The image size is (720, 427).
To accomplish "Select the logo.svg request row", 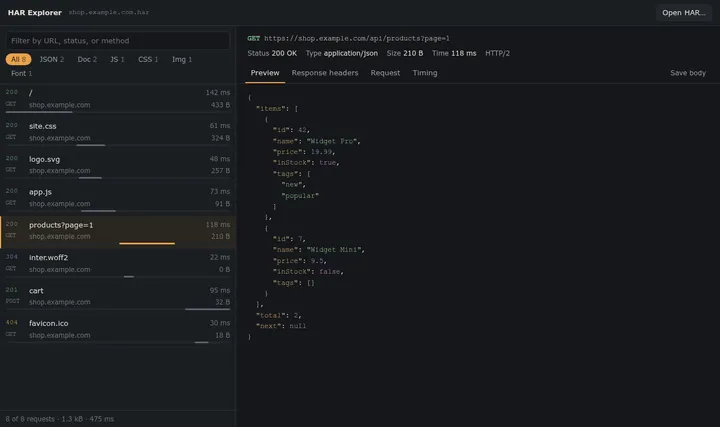I will tap(118, 165).
